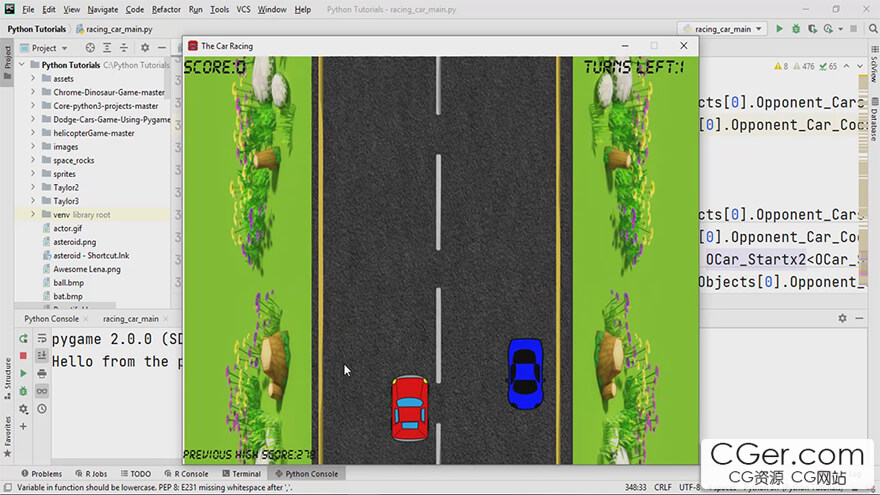Screen dimensions: 880x495
Task: Rerun the console using the rerun icon
Action: 23,339
